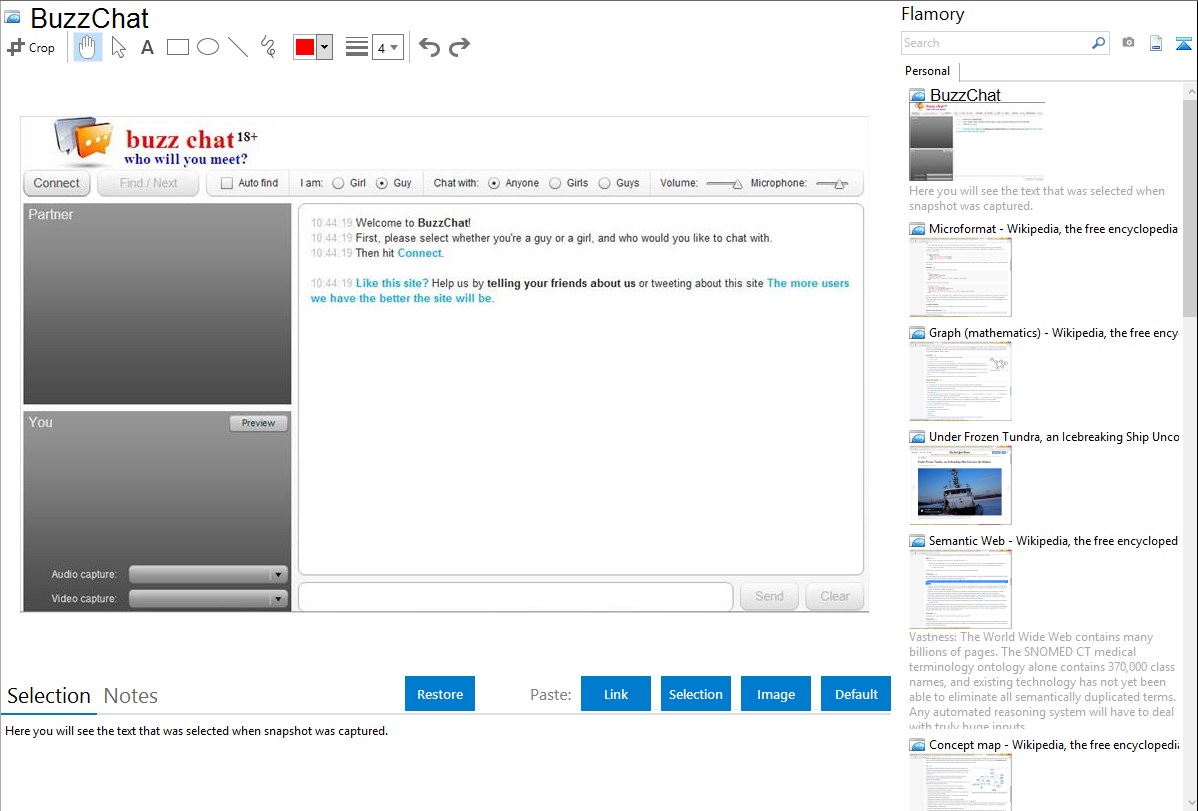Choose the arrow pointer tool
The image size is (1198, 811).
pos(118,47)
